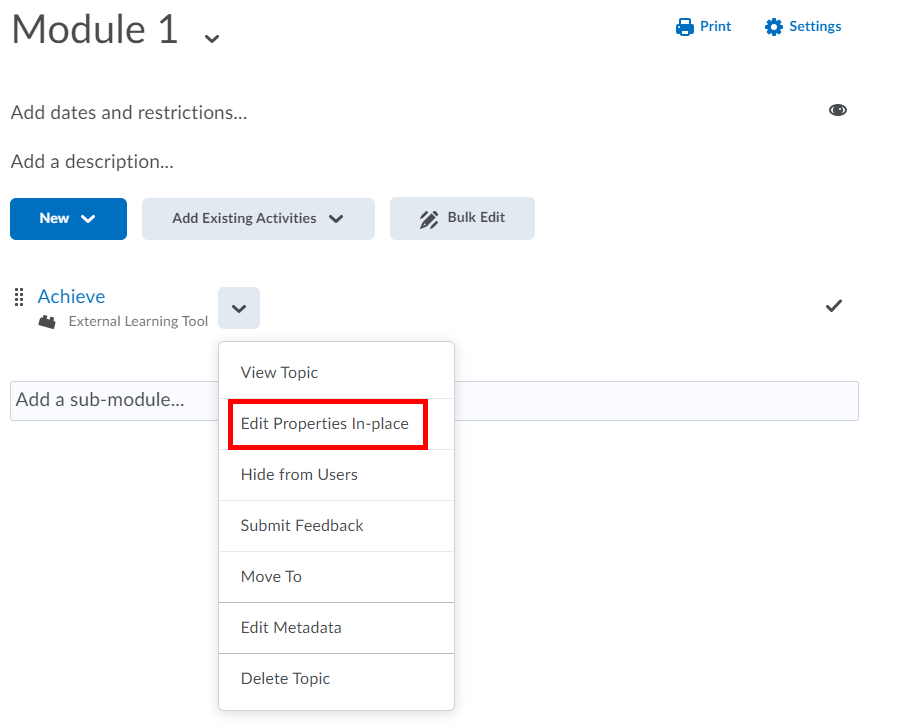Select Delete Topic from the context menu
Screen dimensions: 901x724
pyautogui.click(x=284, y=678)
